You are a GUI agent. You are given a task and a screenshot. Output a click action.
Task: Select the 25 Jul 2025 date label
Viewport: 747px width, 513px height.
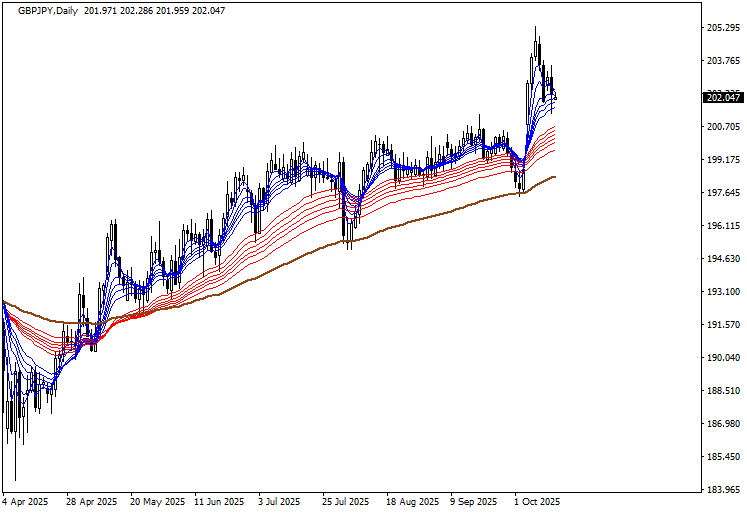coord(345,502)
